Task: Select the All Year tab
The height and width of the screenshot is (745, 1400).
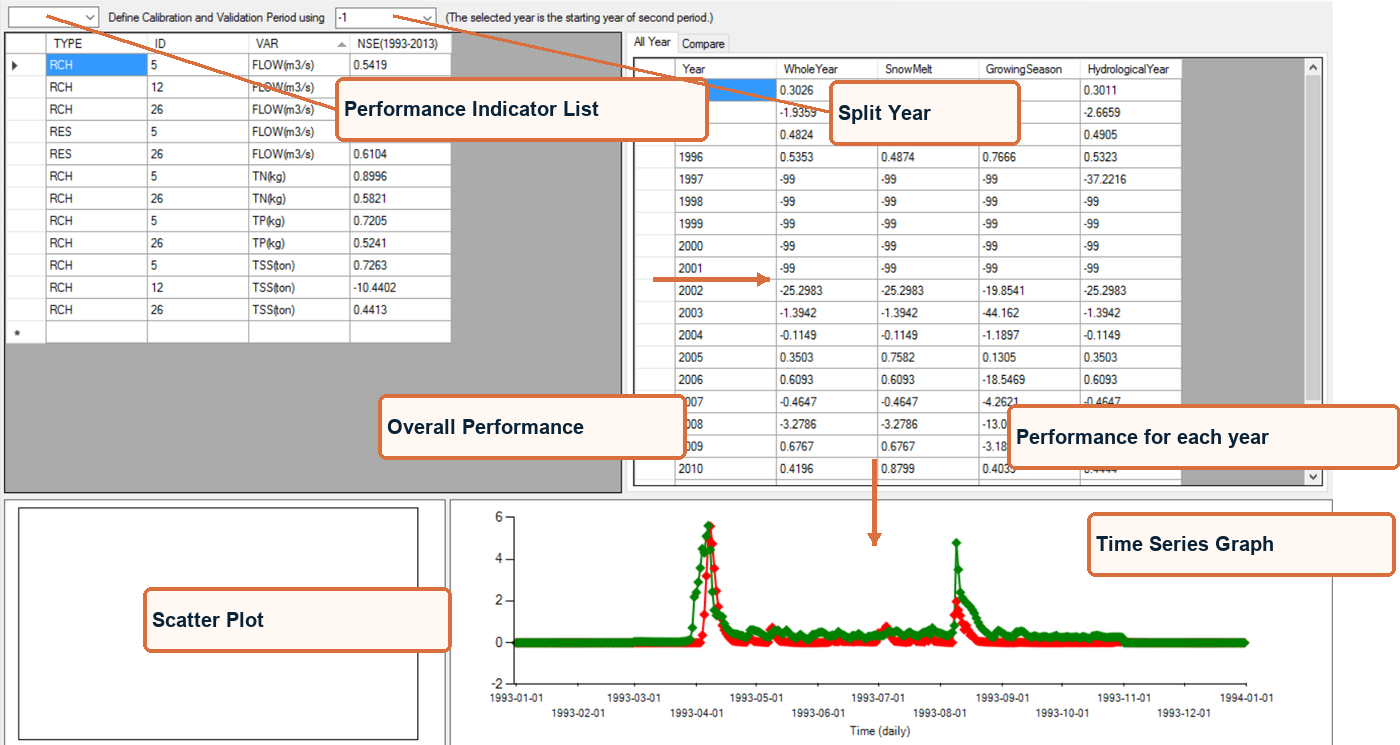Action: click(x=653, y=42)
